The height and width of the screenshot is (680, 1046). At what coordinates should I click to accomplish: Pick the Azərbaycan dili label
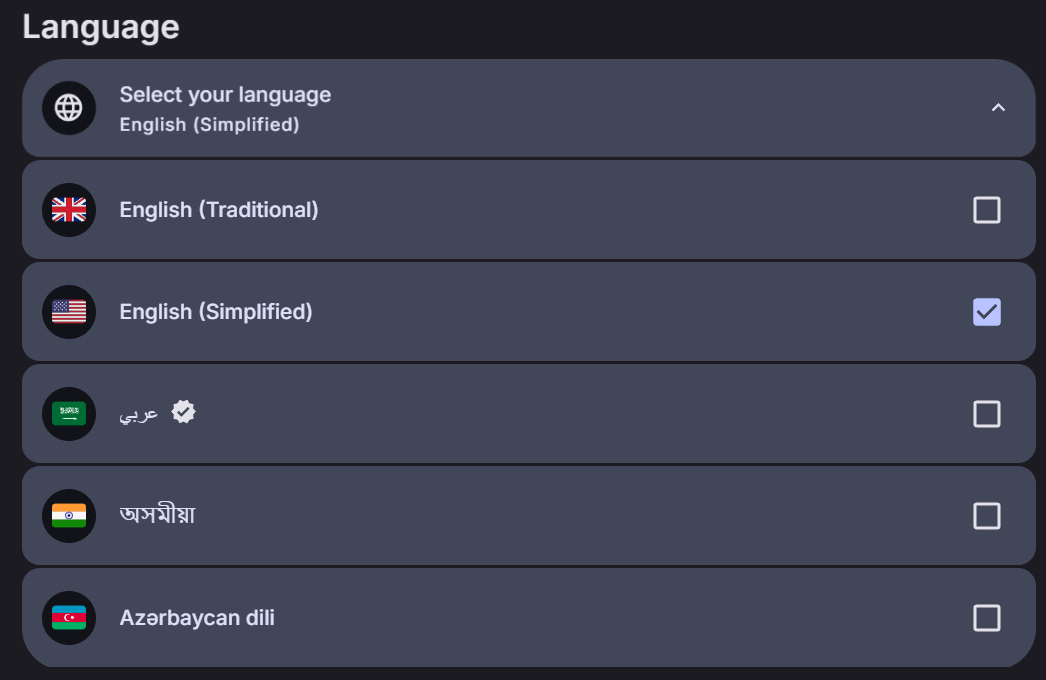197,618
